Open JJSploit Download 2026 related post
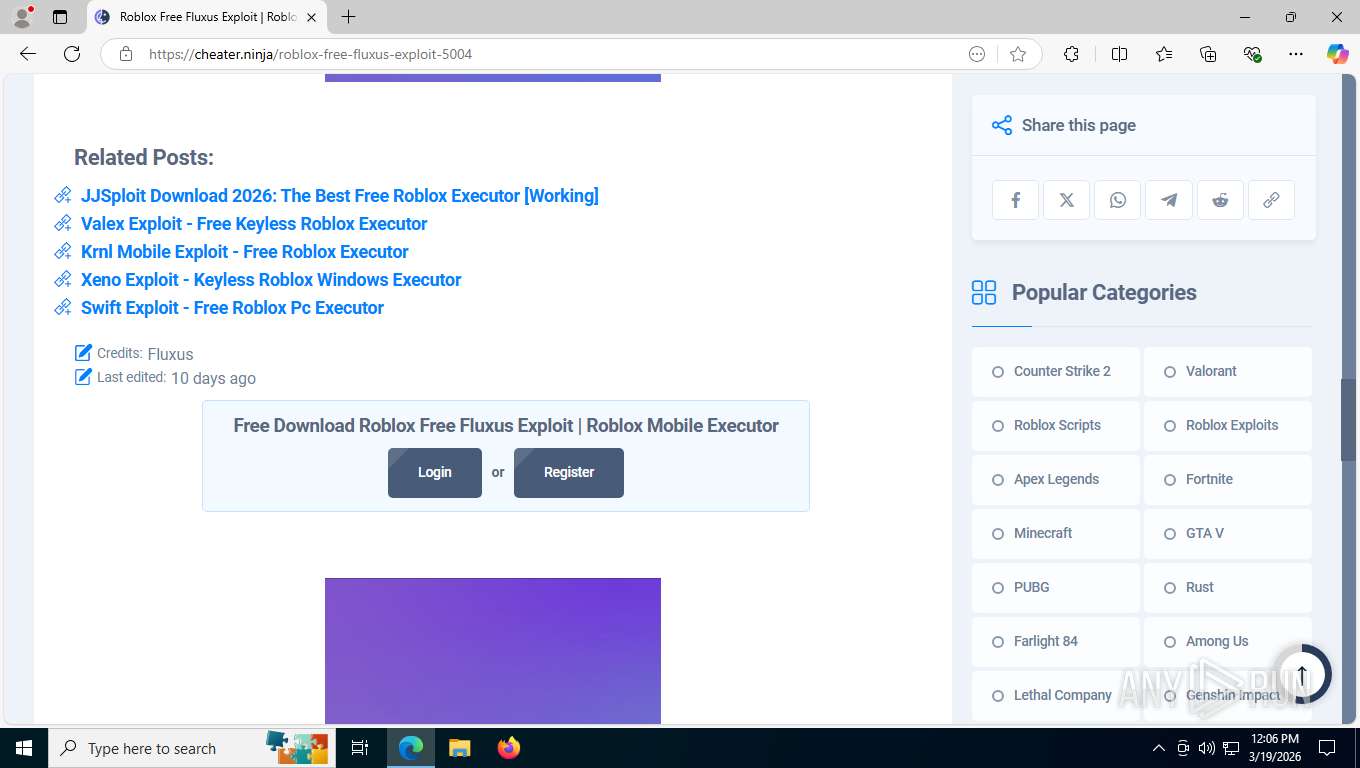This screenshot has width=1360, height=768. [340, 196]
